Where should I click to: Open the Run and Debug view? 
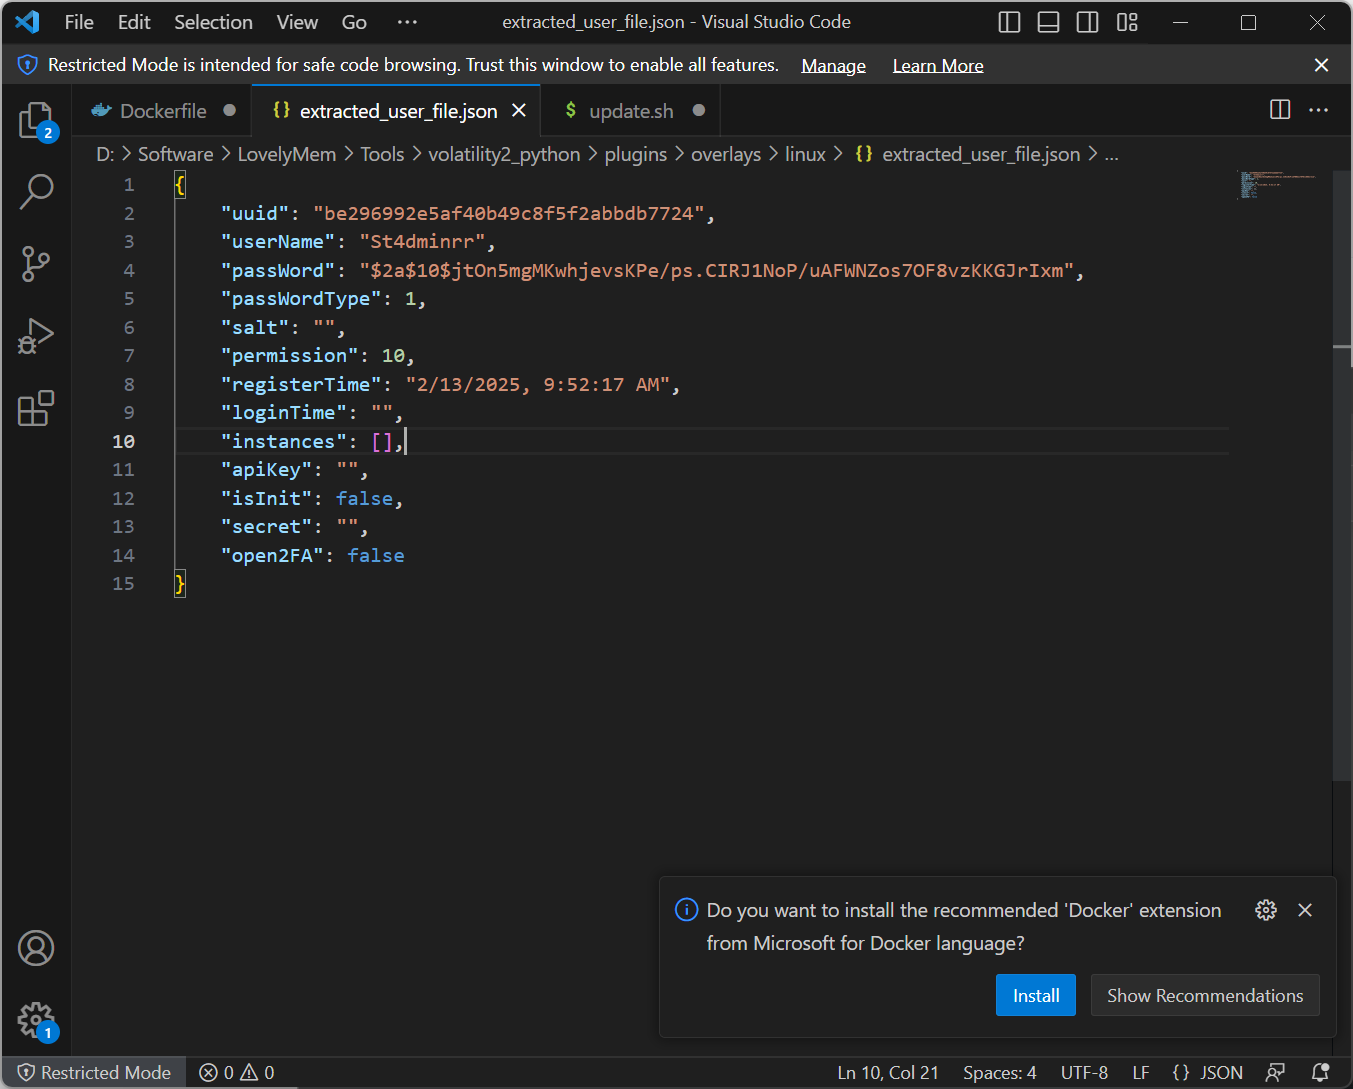pos(36,336)
